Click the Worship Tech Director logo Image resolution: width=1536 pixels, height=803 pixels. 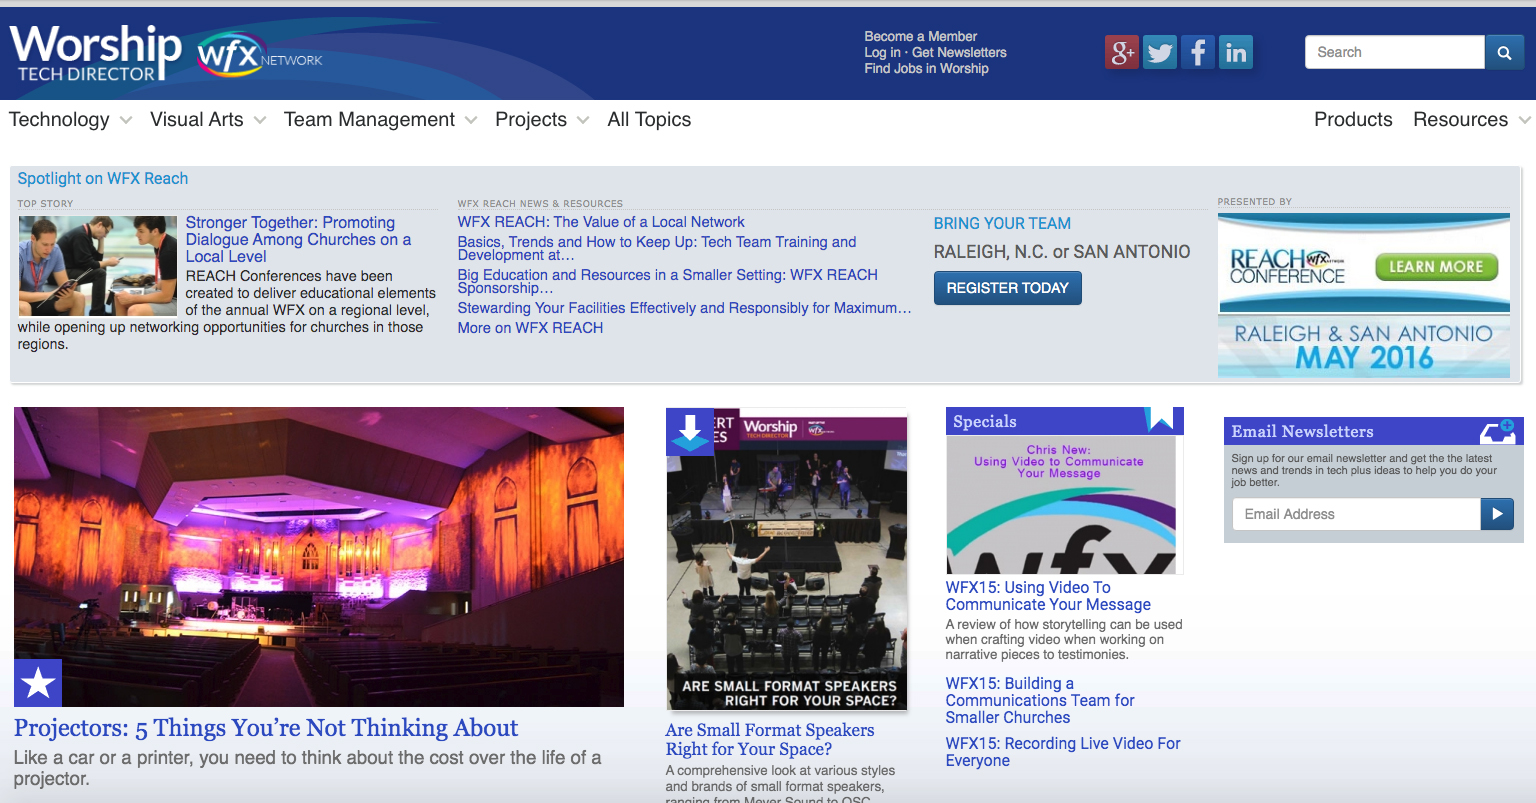point(96,53)
